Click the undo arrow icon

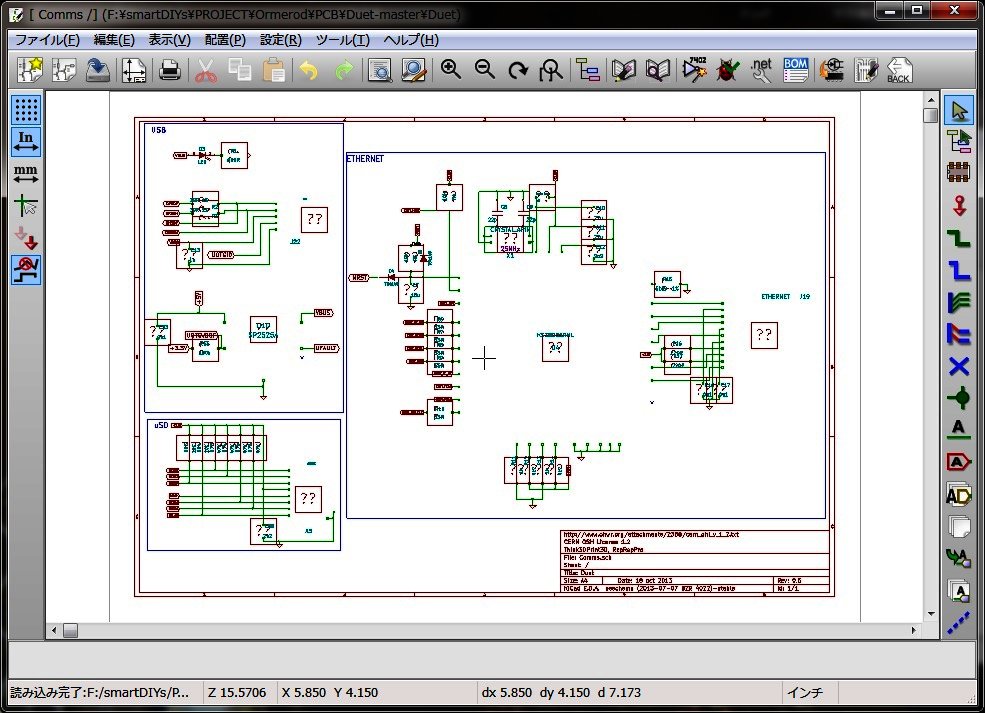pyautogui.click(x=308, y=70)
